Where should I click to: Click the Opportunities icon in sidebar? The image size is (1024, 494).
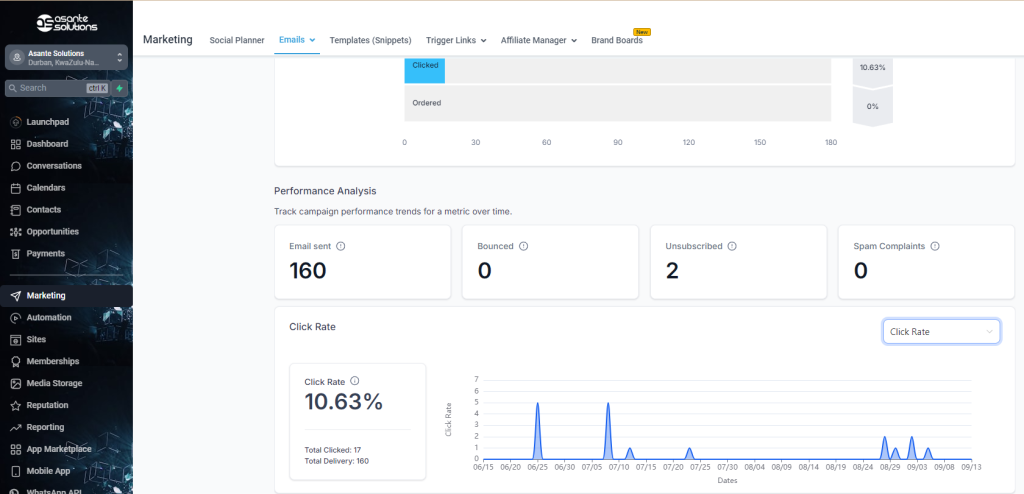[16, 232]
